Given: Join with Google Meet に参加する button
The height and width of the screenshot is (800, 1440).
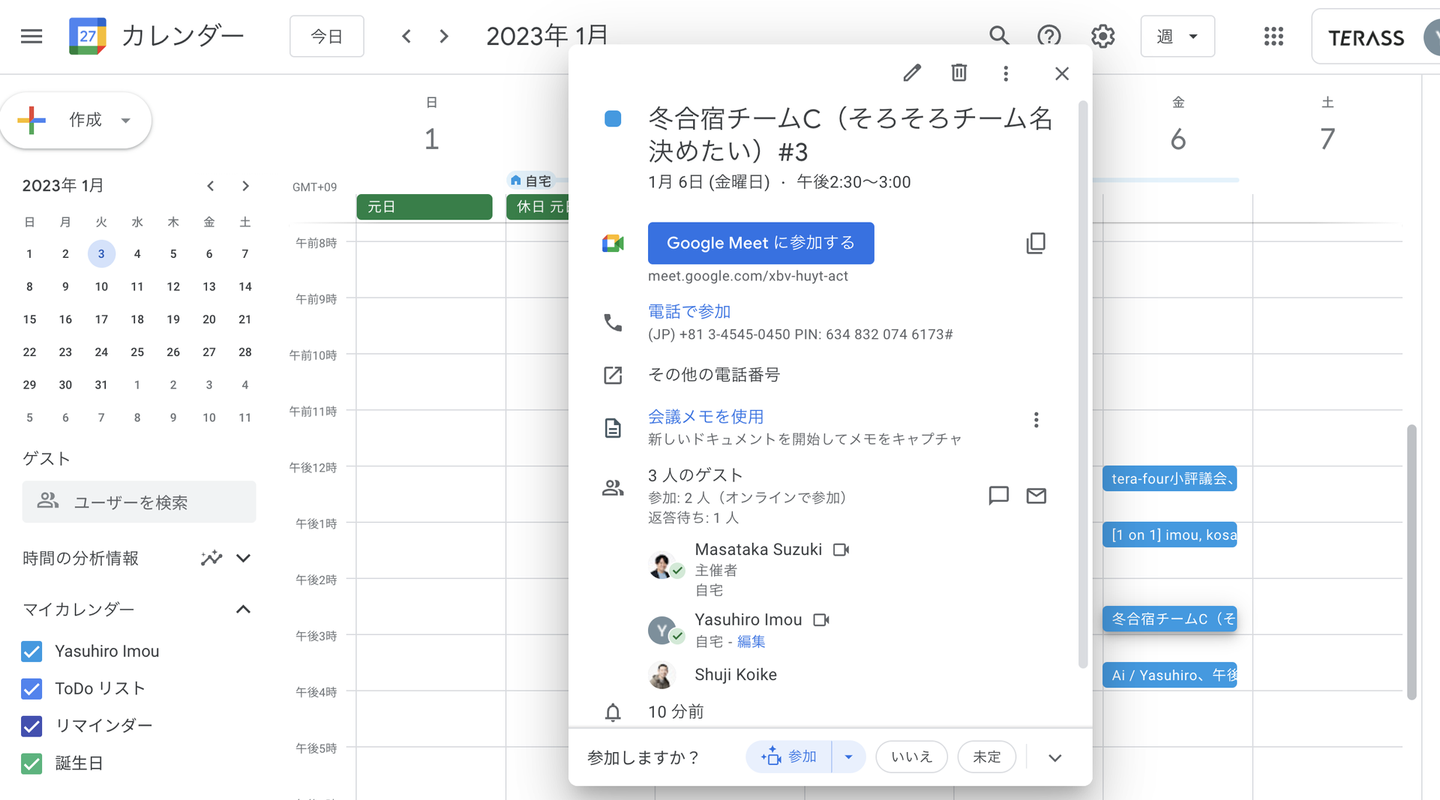Looking at the screenshot, I should 761,243.
